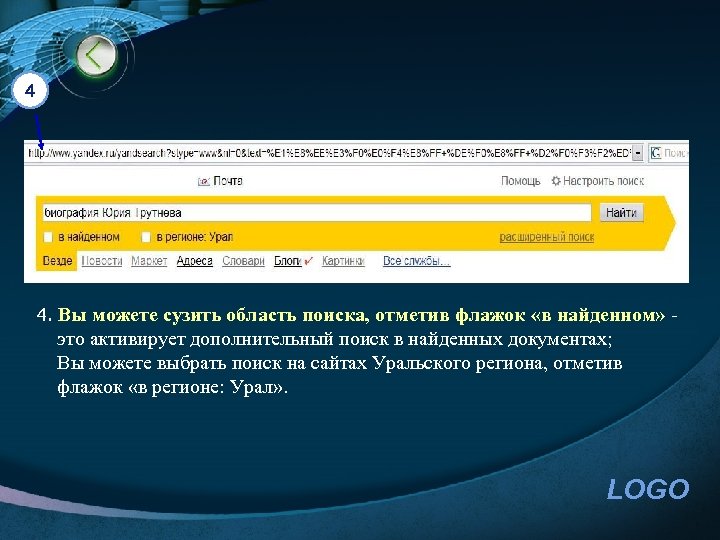Select the Везде tab
The image size is (720, 540).
[x=57, y=261]
